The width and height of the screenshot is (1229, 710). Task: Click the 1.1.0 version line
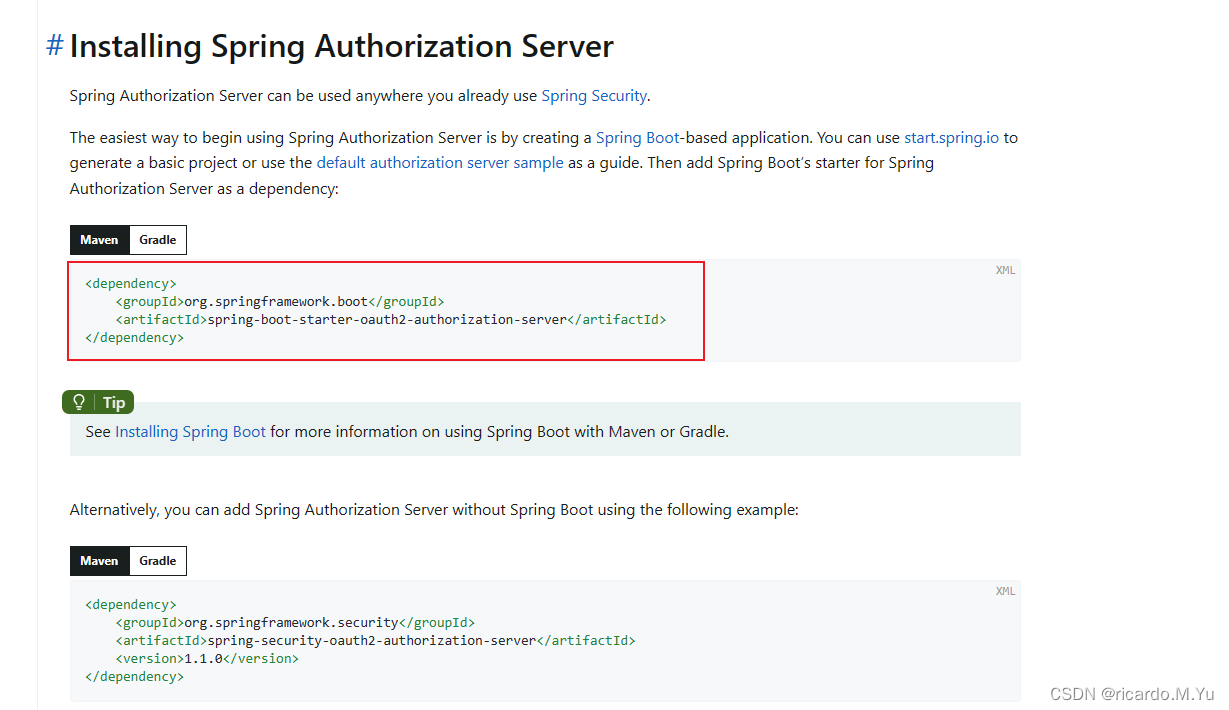207,659
